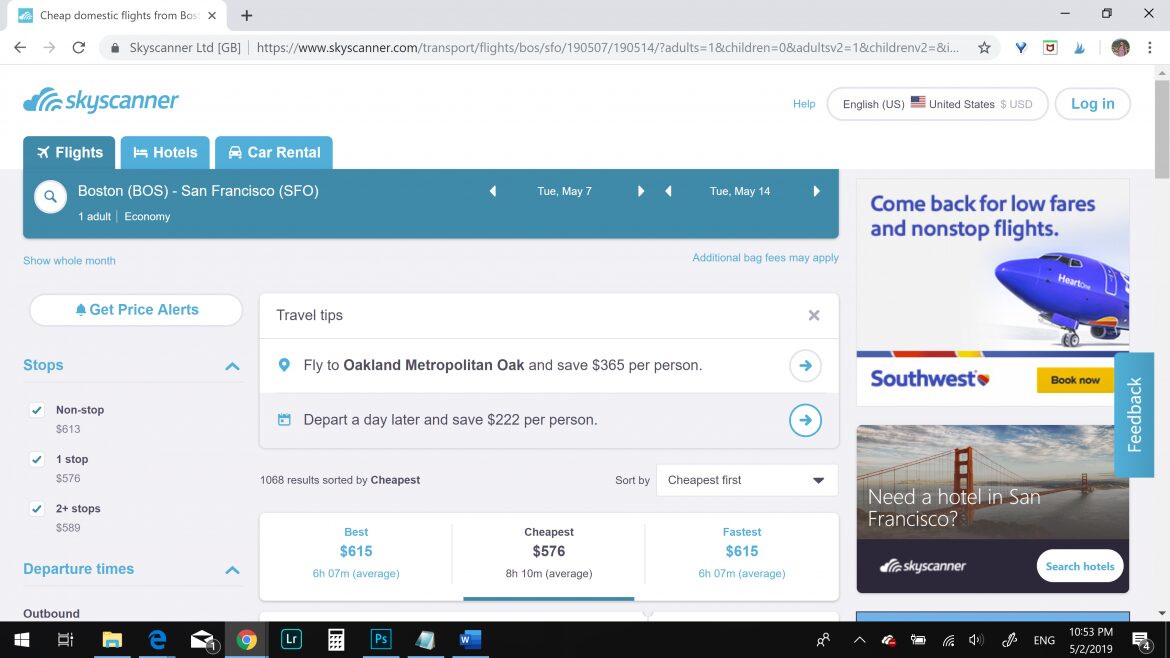1170x658 pixels.
Task: Bookmark page with the star icon
Action: pyautogui.click(x=984, y=47)
